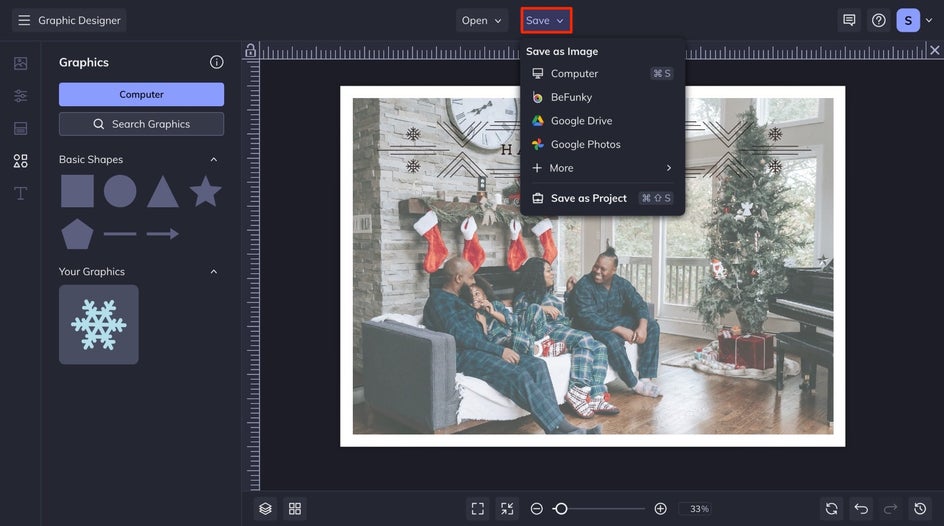Screen dimensions: 944x526
Task: Save image to Computer
Action: point(602,73)
